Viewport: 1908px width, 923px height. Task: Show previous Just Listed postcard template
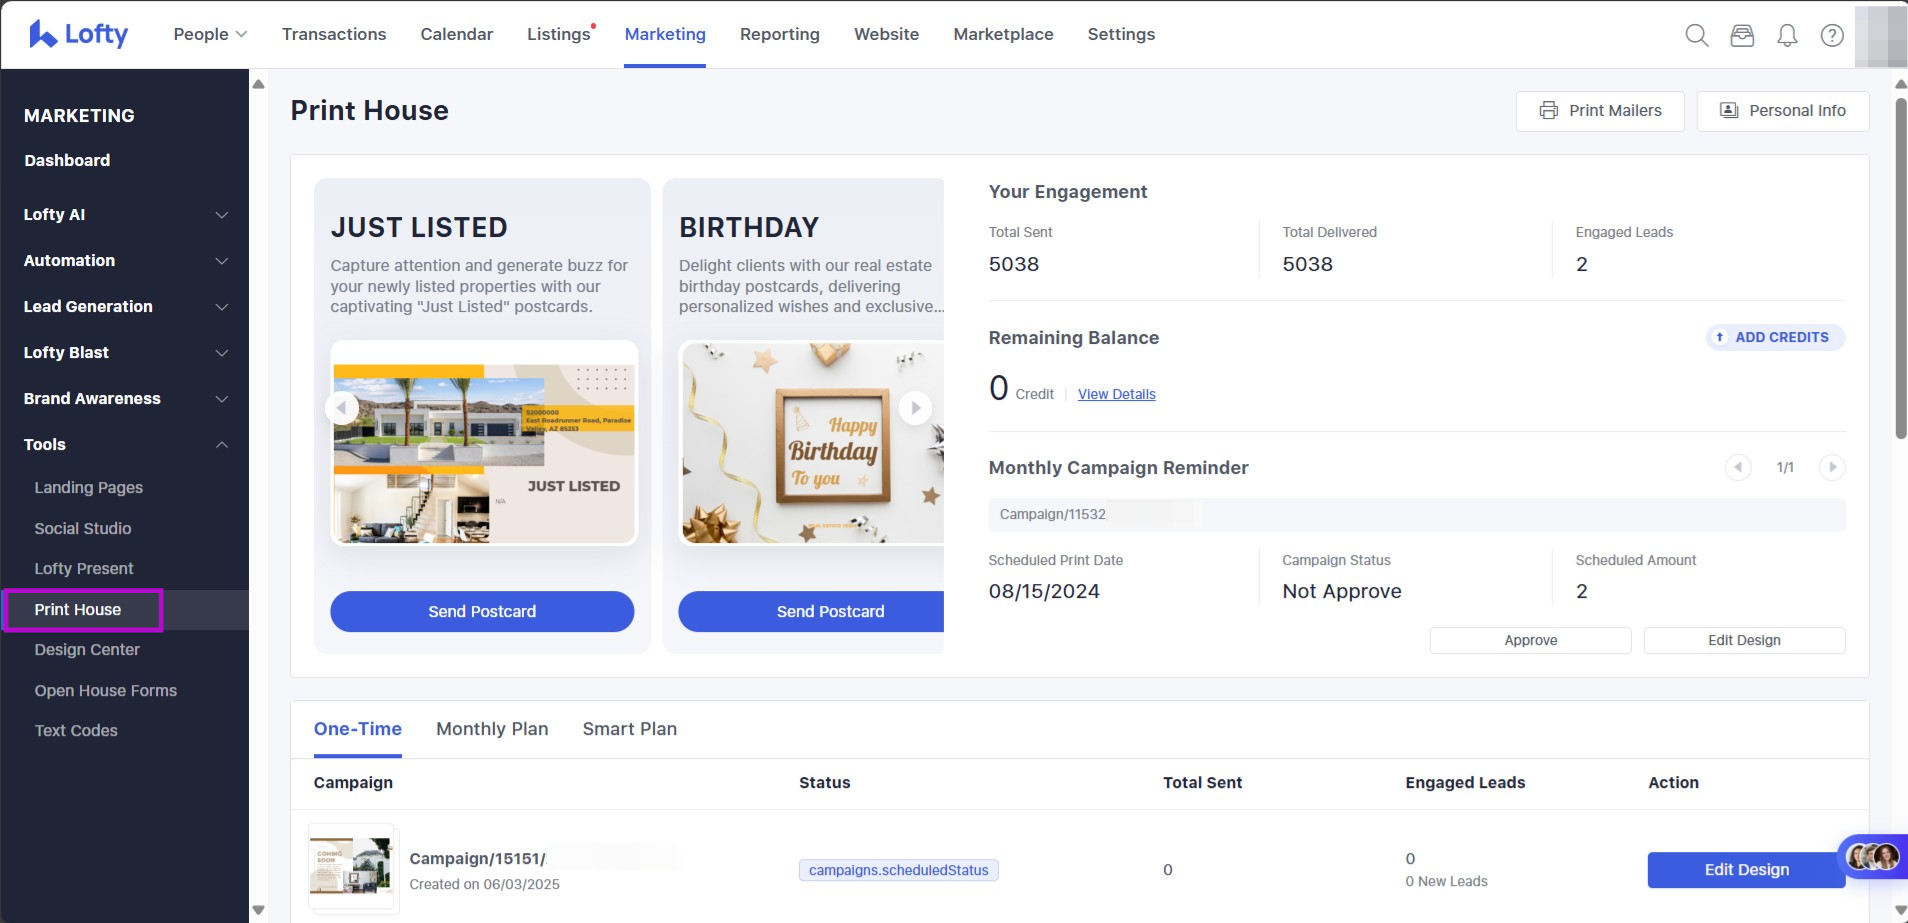click(x=342, y=408)
